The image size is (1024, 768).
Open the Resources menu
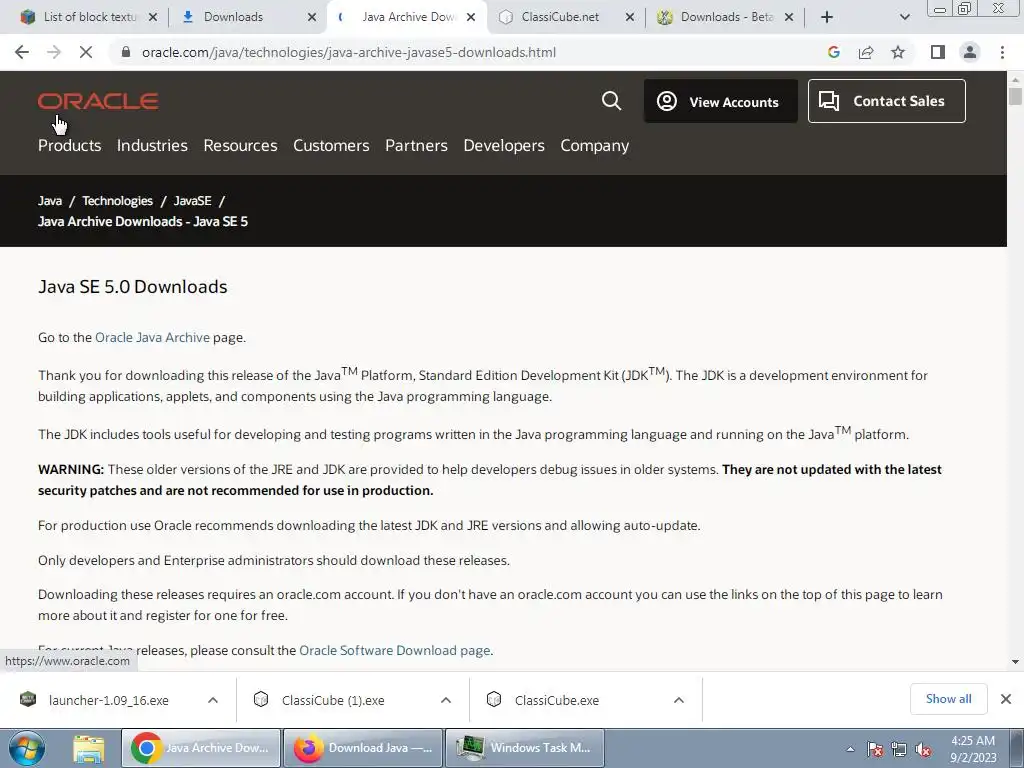click(240, 146)
